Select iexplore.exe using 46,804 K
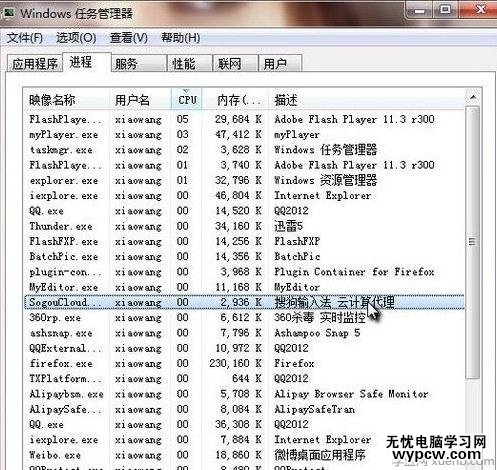The width and height of the screenshot is (497, 470). [x=244, y=196]
